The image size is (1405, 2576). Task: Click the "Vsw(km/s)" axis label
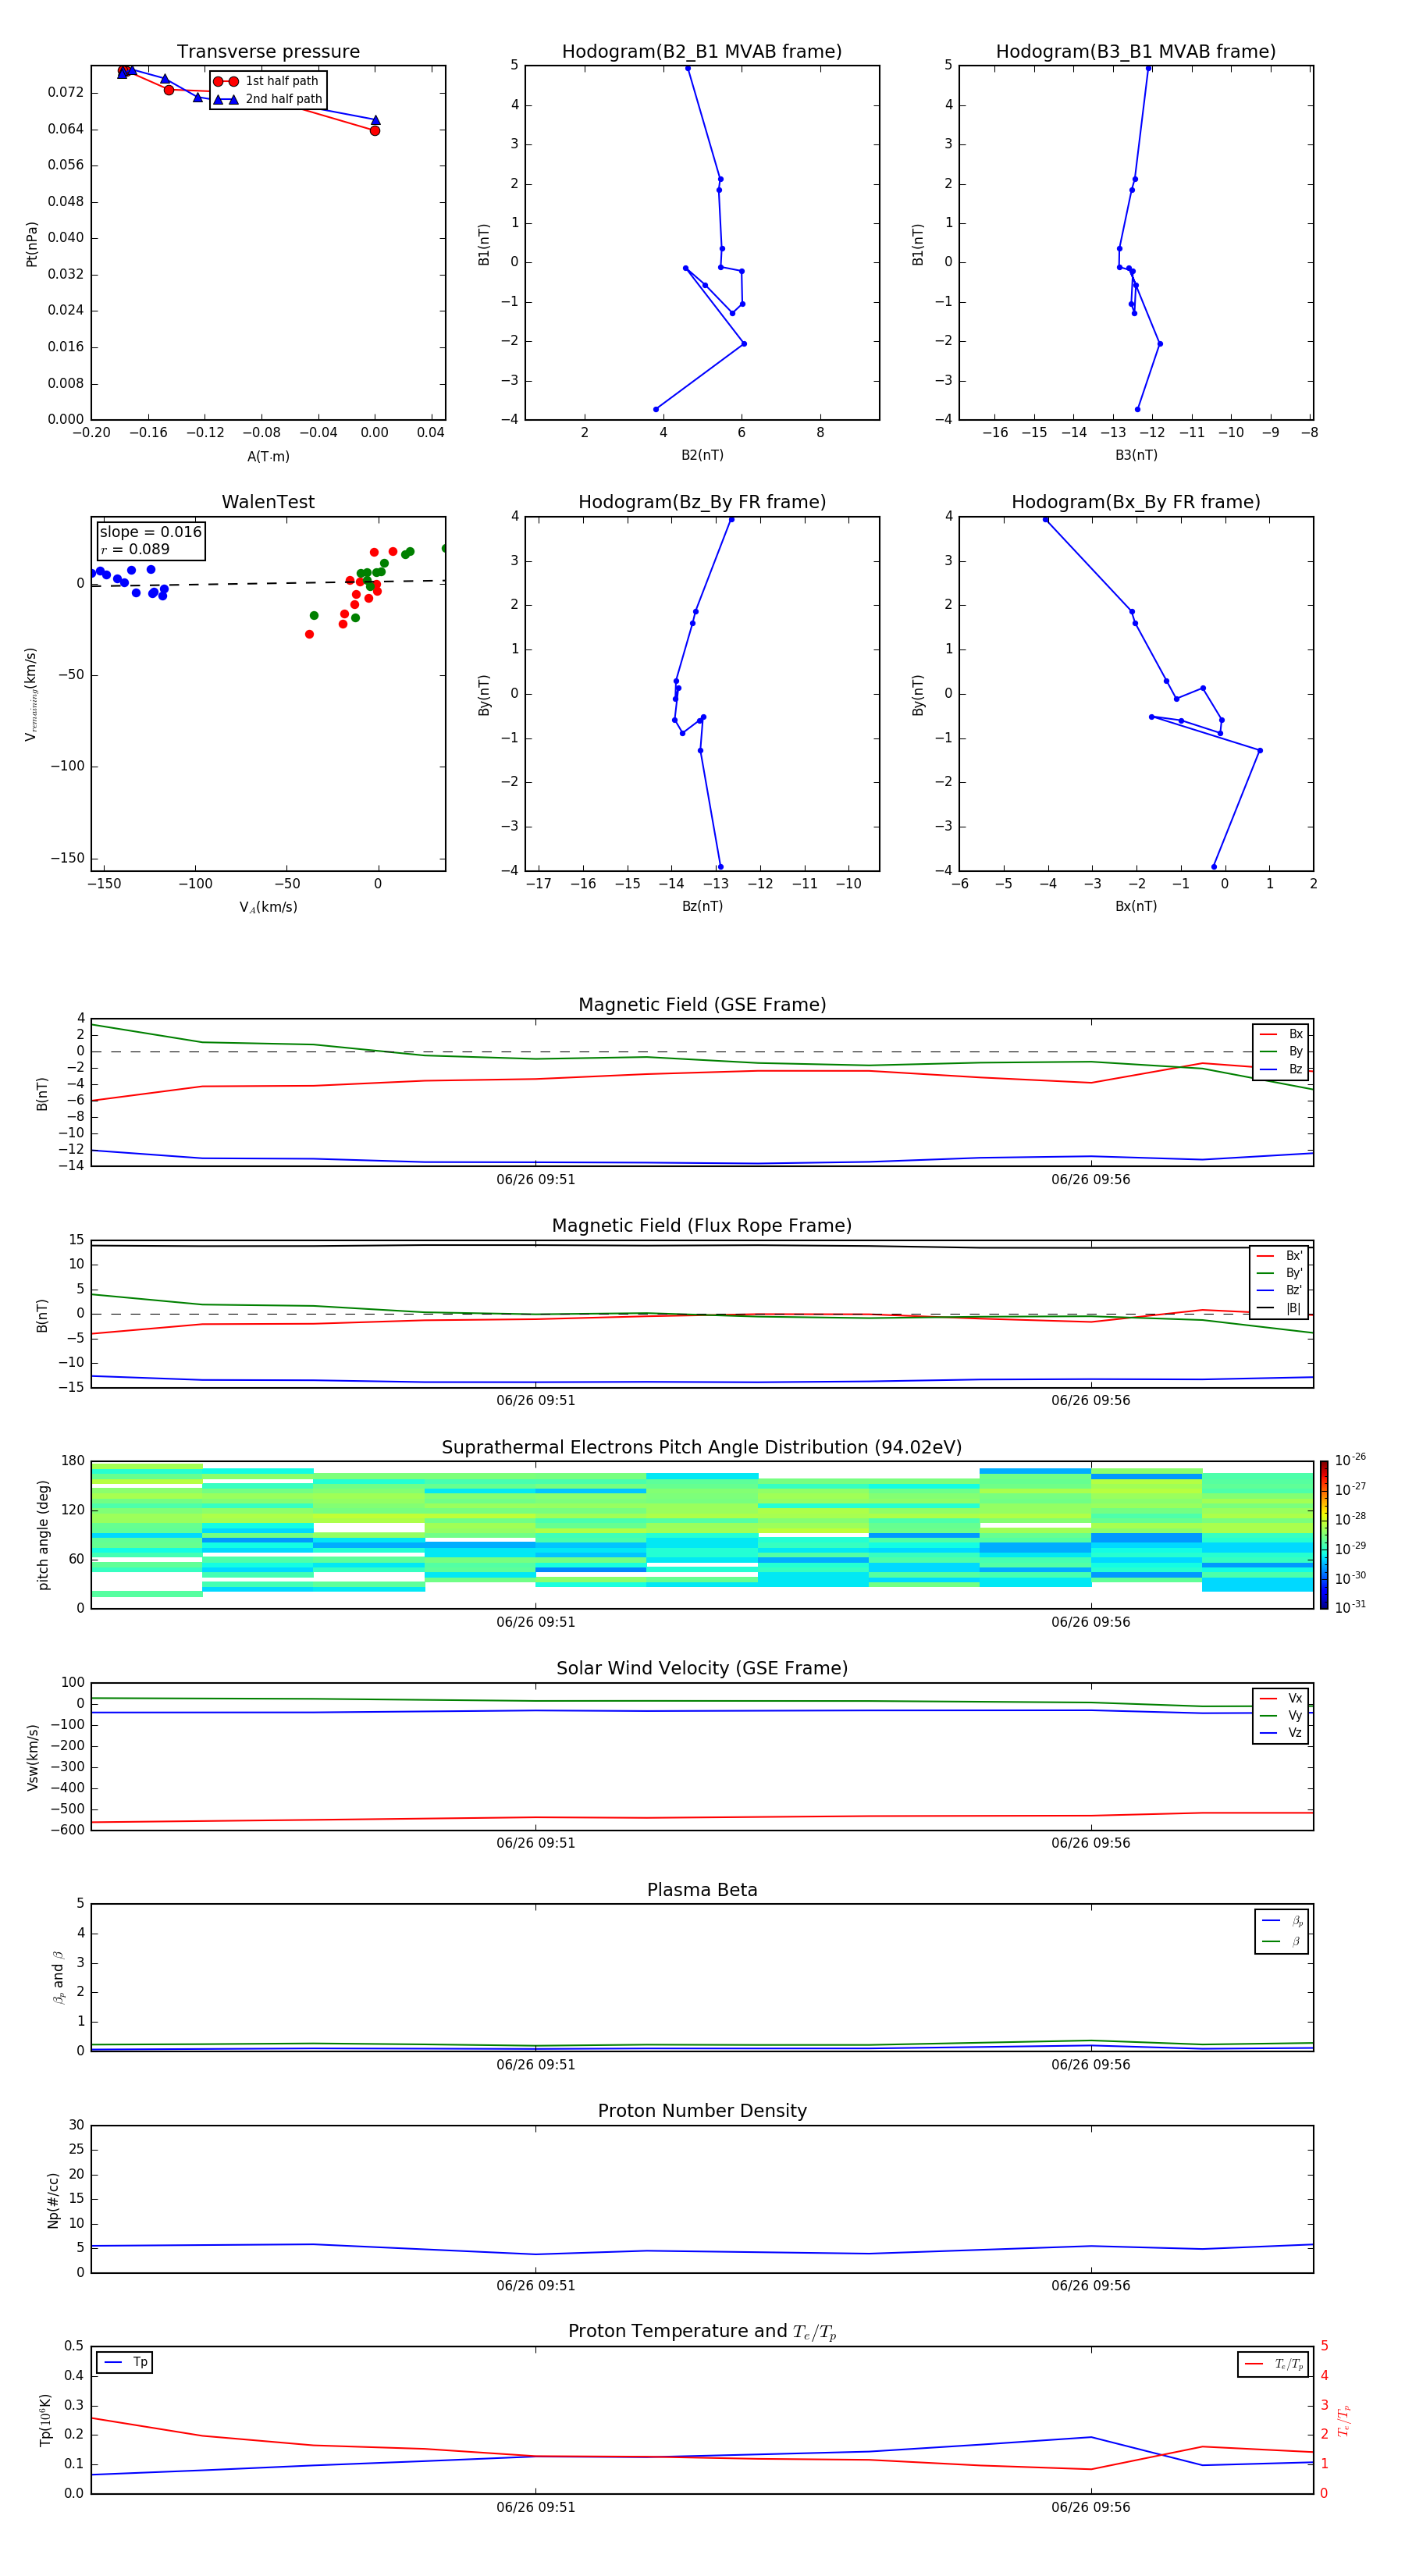(x=33, y=1757)
